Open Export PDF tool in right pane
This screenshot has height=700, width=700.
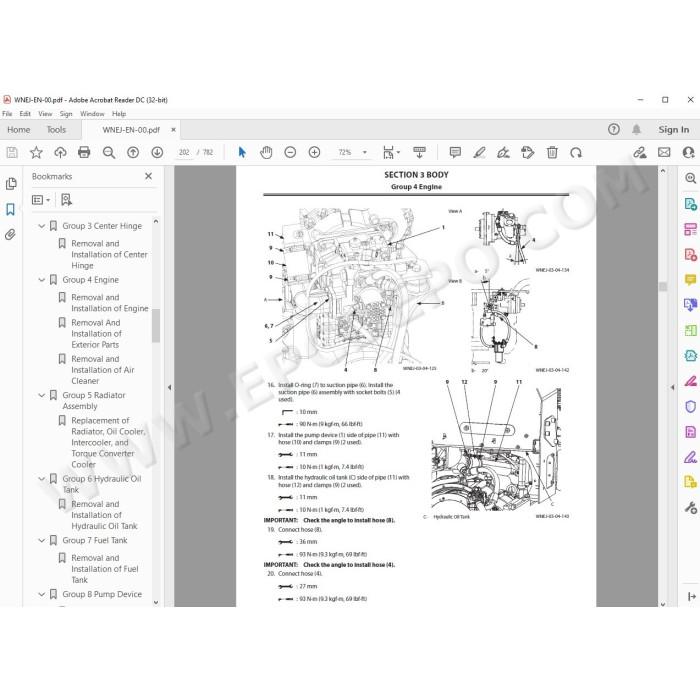tap(690, 204)
